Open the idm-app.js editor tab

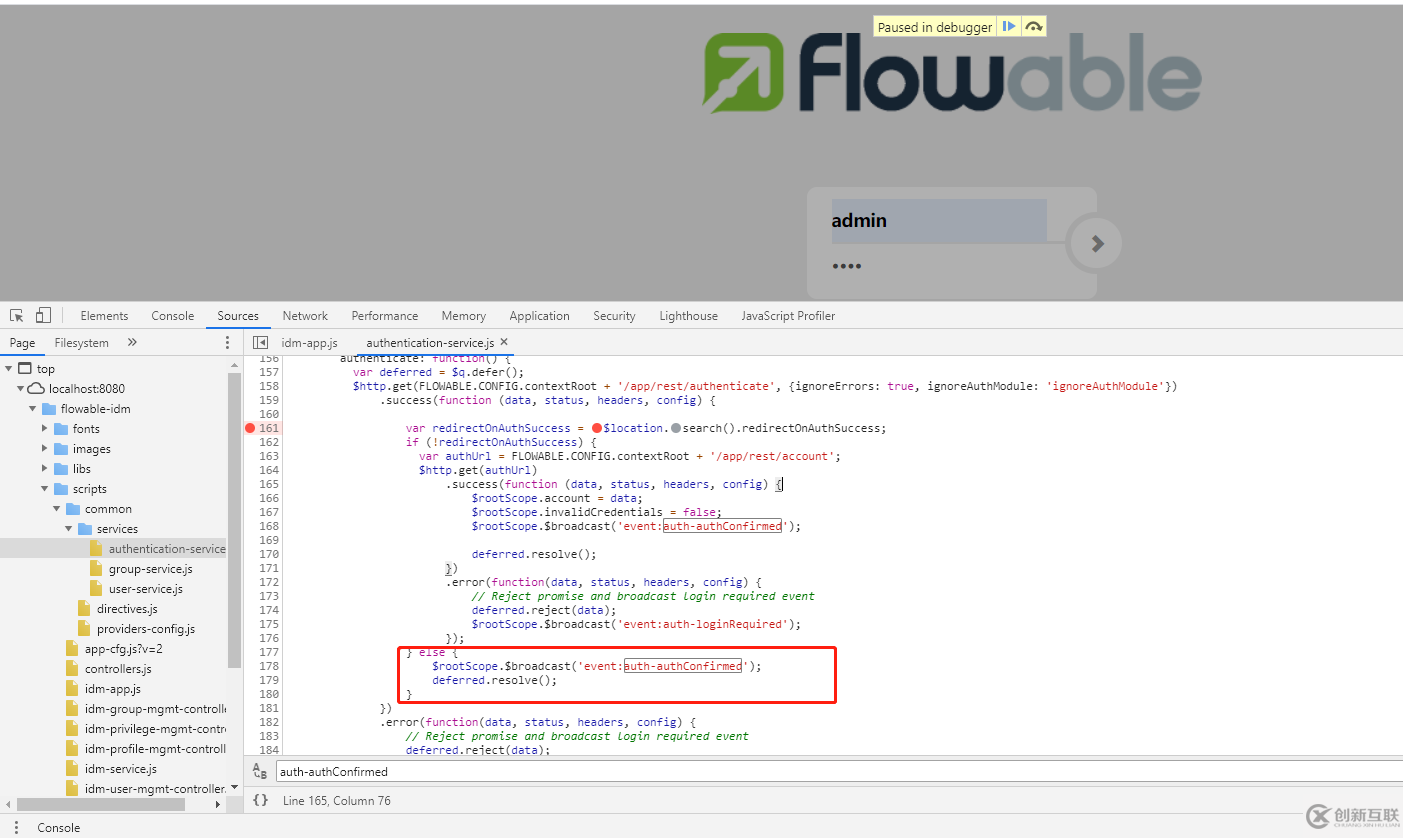[x=310, y=342]
